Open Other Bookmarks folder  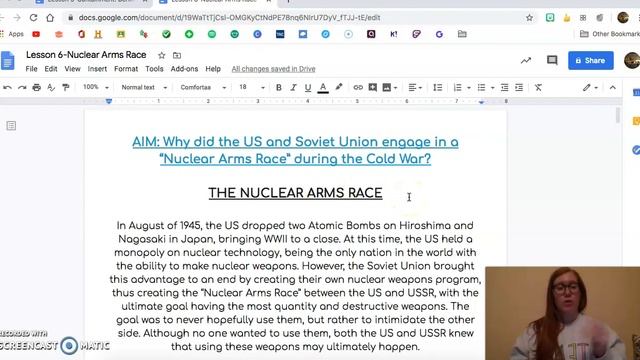click(x=610, y=34)
